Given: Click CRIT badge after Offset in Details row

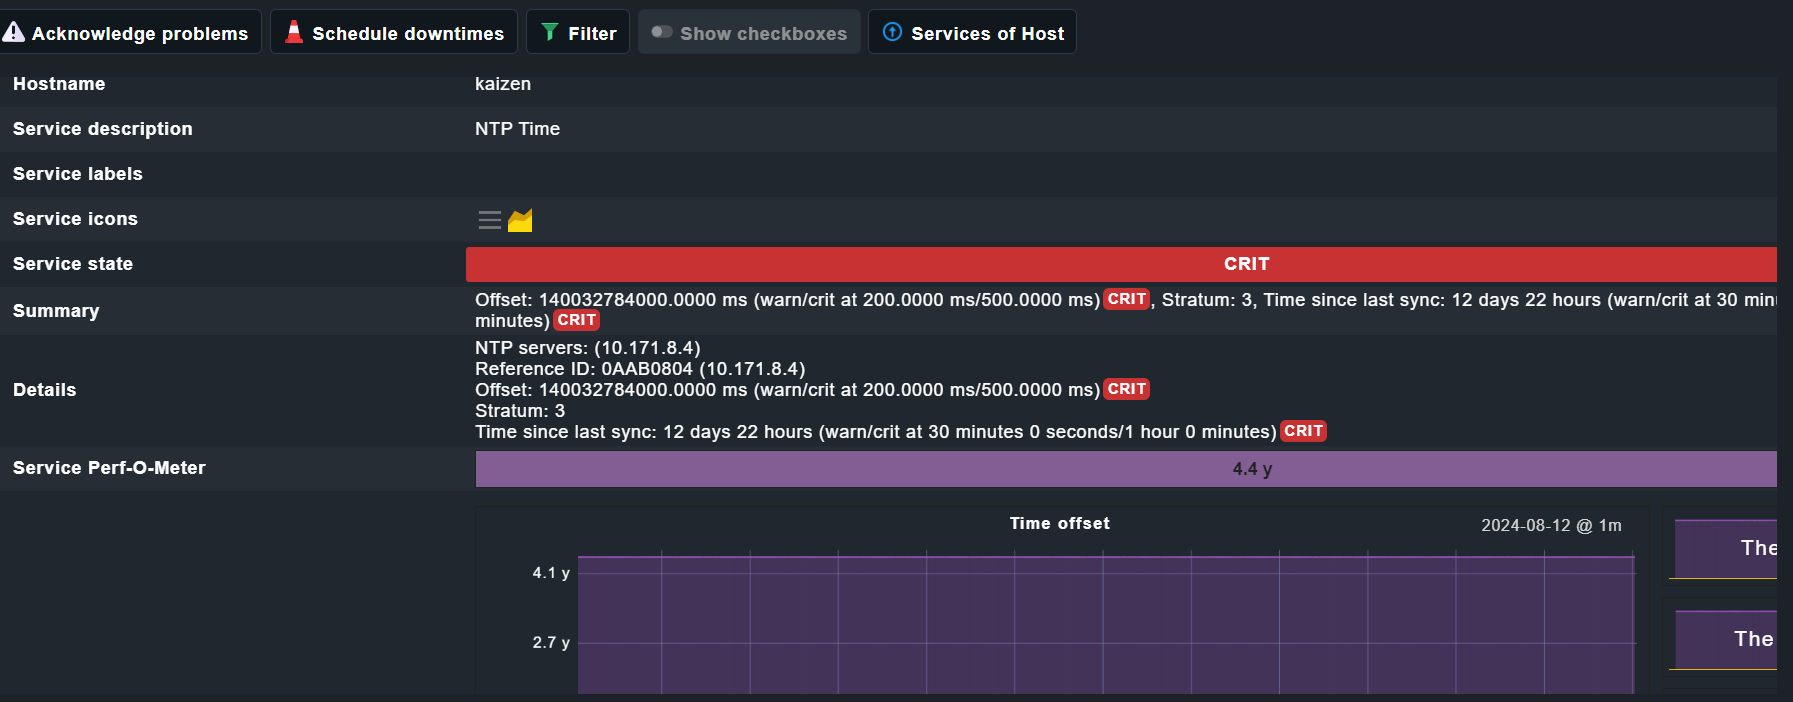Looking at the screenshot, I should click(1126, 390).
